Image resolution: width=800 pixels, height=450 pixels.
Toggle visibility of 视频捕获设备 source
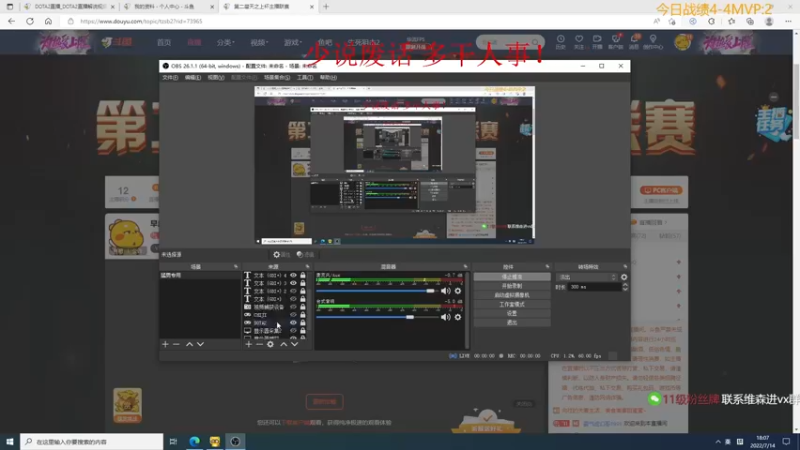tap(293, 307)
